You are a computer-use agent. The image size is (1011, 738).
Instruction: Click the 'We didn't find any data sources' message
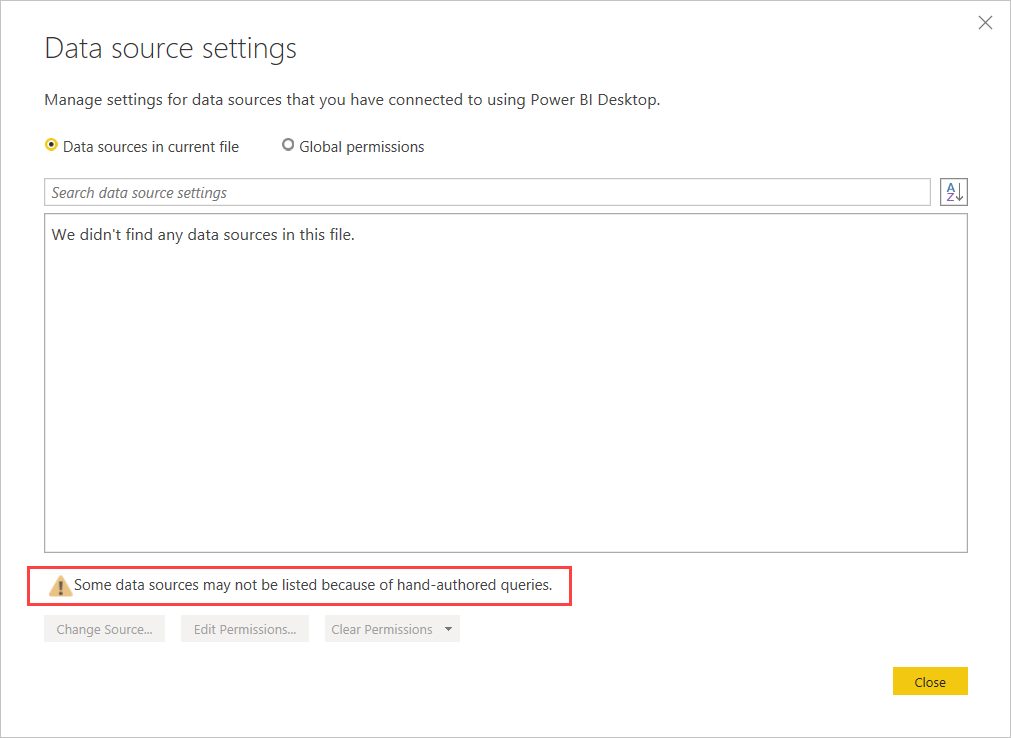[203, 235]
